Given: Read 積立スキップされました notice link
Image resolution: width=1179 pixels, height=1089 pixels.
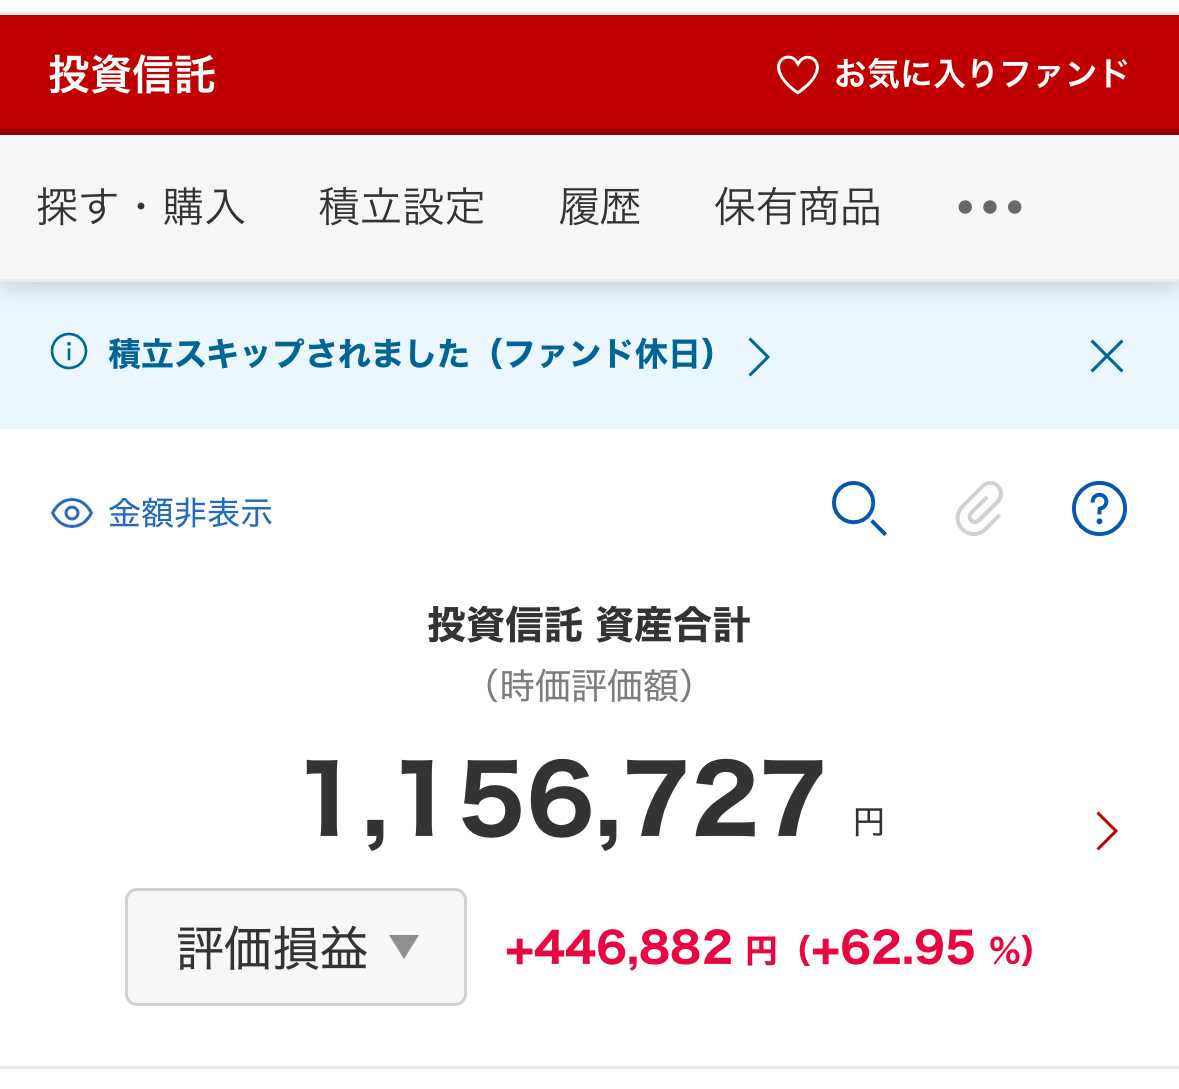Looking at the screenshot, I should (412, 354).
